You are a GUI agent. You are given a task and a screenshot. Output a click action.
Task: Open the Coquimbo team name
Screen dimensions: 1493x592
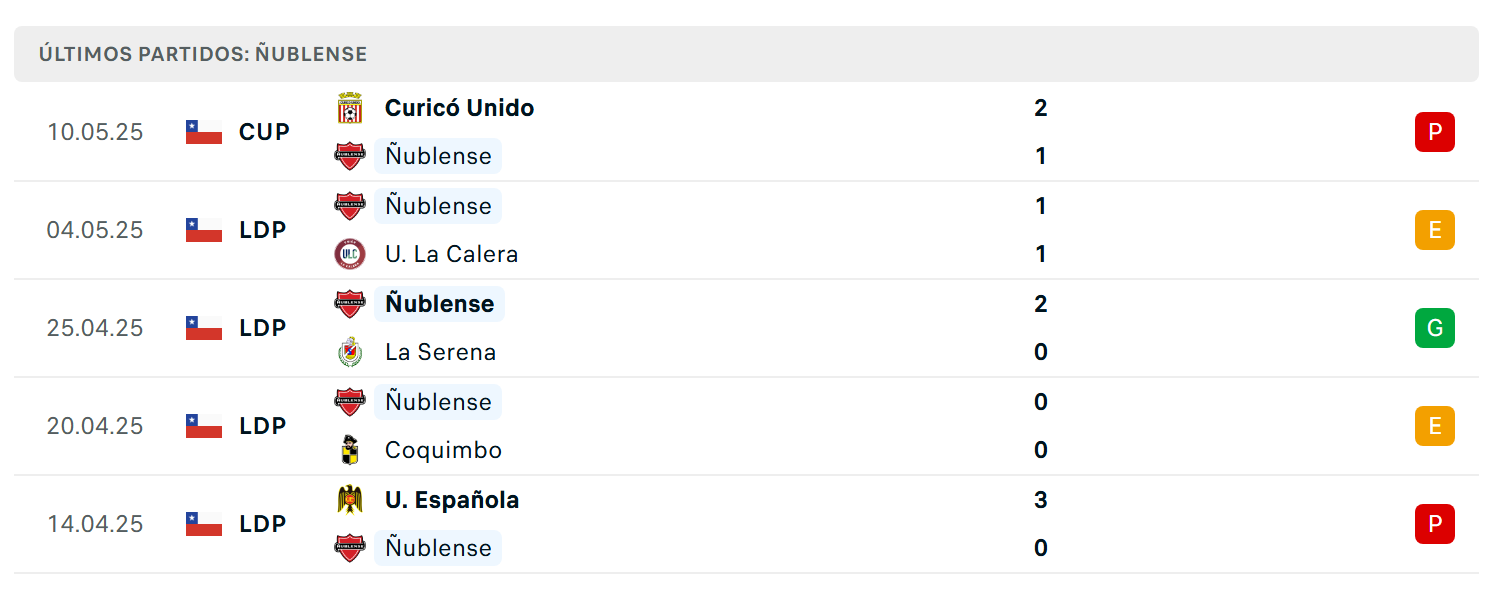point(443,450)
